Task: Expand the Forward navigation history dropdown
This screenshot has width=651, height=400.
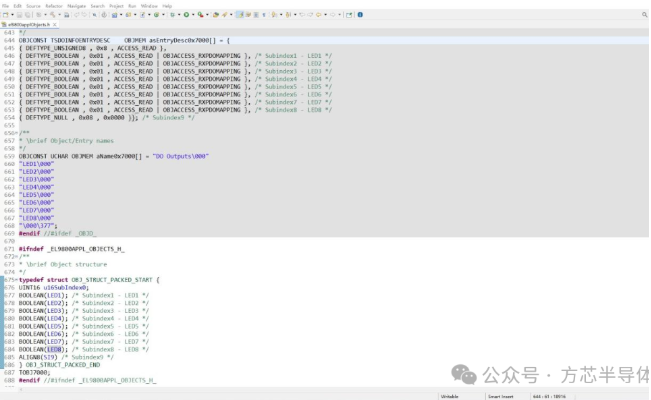Action: click(x=340, y=15)
